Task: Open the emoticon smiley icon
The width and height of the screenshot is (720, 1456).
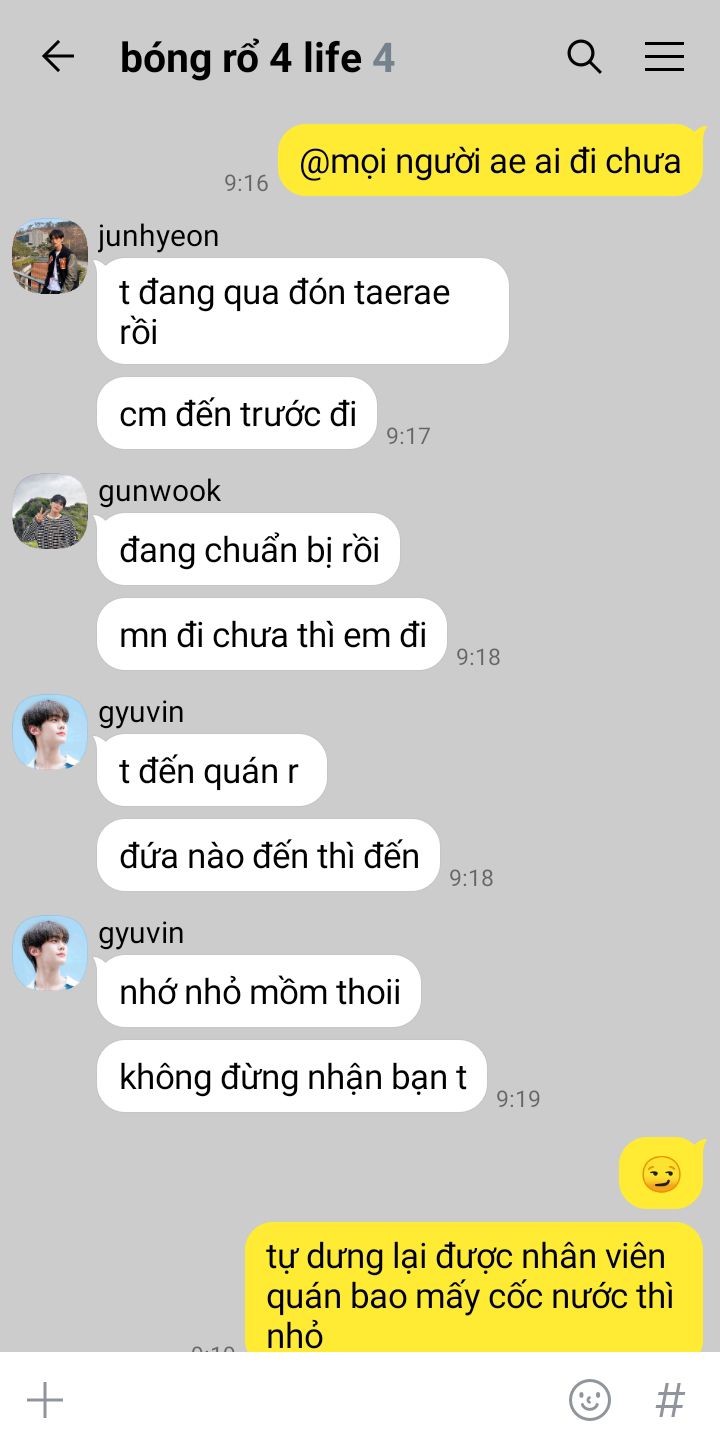Action: pyautogui.click(x=590, y=1400)
